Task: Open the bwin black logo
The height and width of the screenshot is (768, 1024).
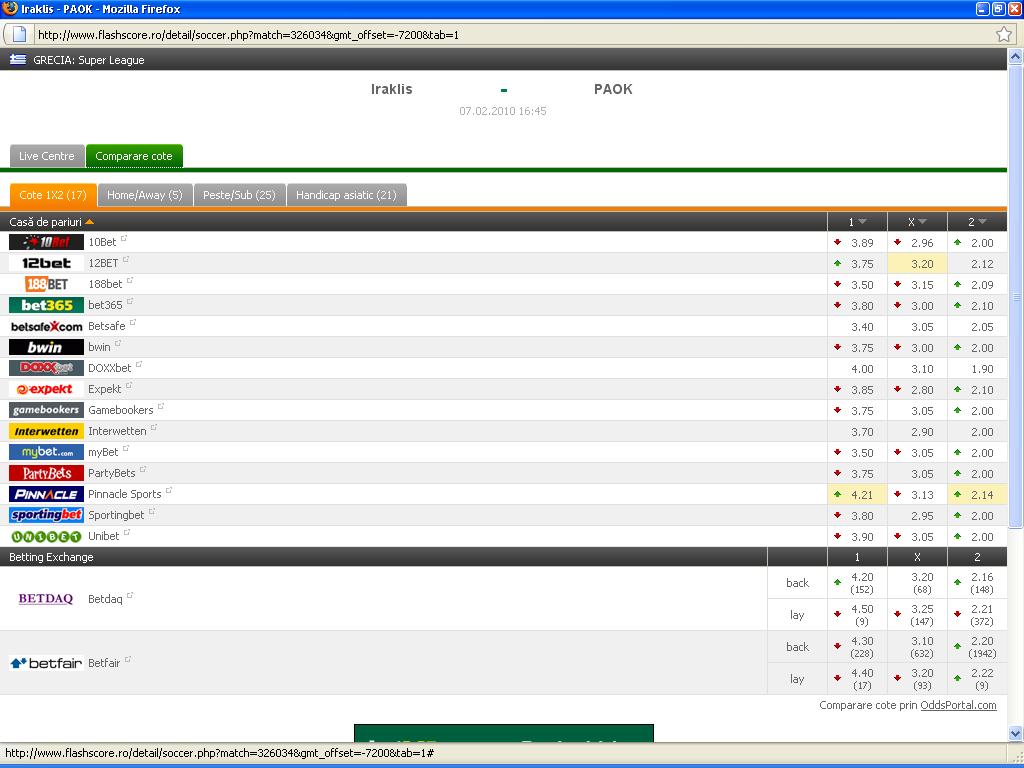Action: point(46,347)
